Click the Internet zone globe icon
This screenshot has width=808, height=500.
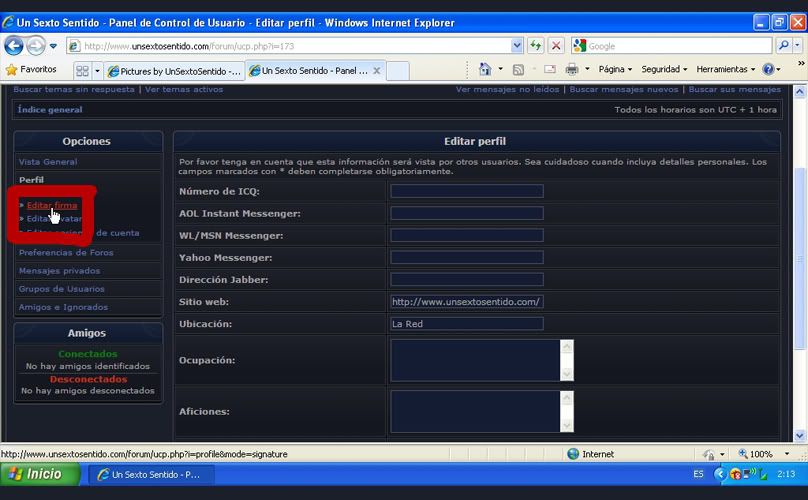tap(573, 454)
